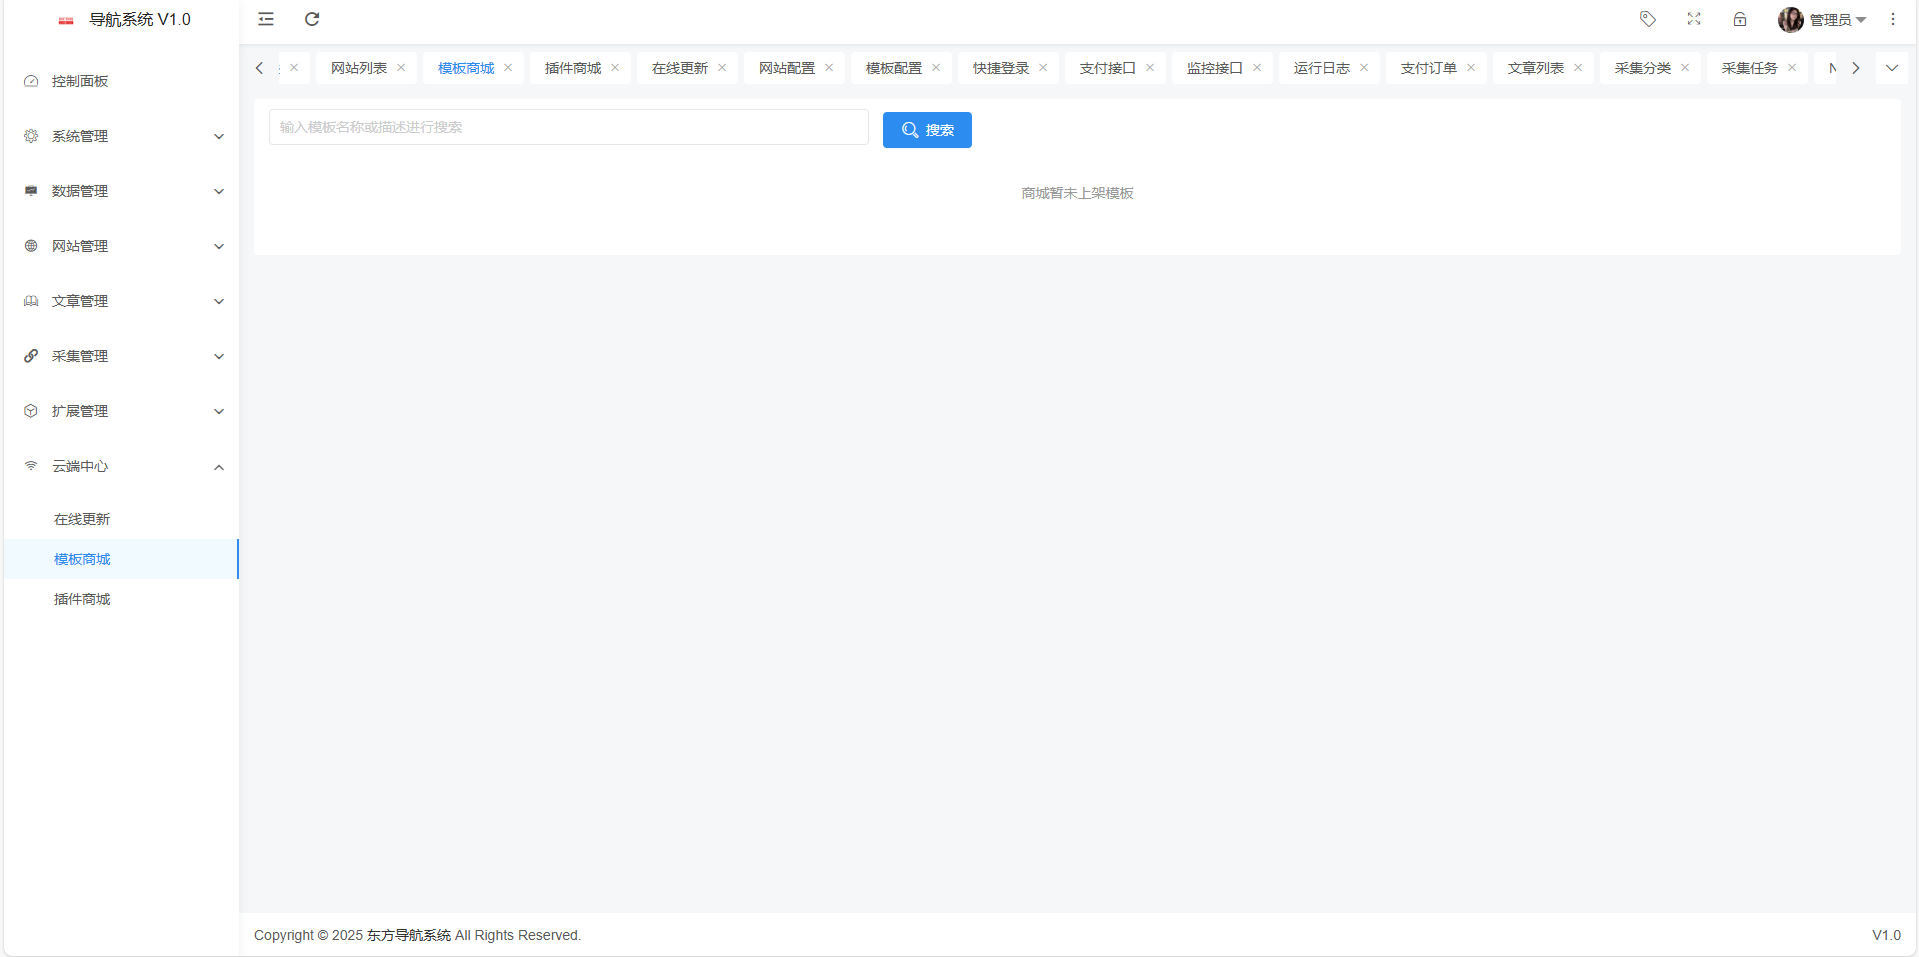This screenshot has height=957, width=1919.
Task: Switch to the 运行日志 tab
Action: (x=1322, y=67)
